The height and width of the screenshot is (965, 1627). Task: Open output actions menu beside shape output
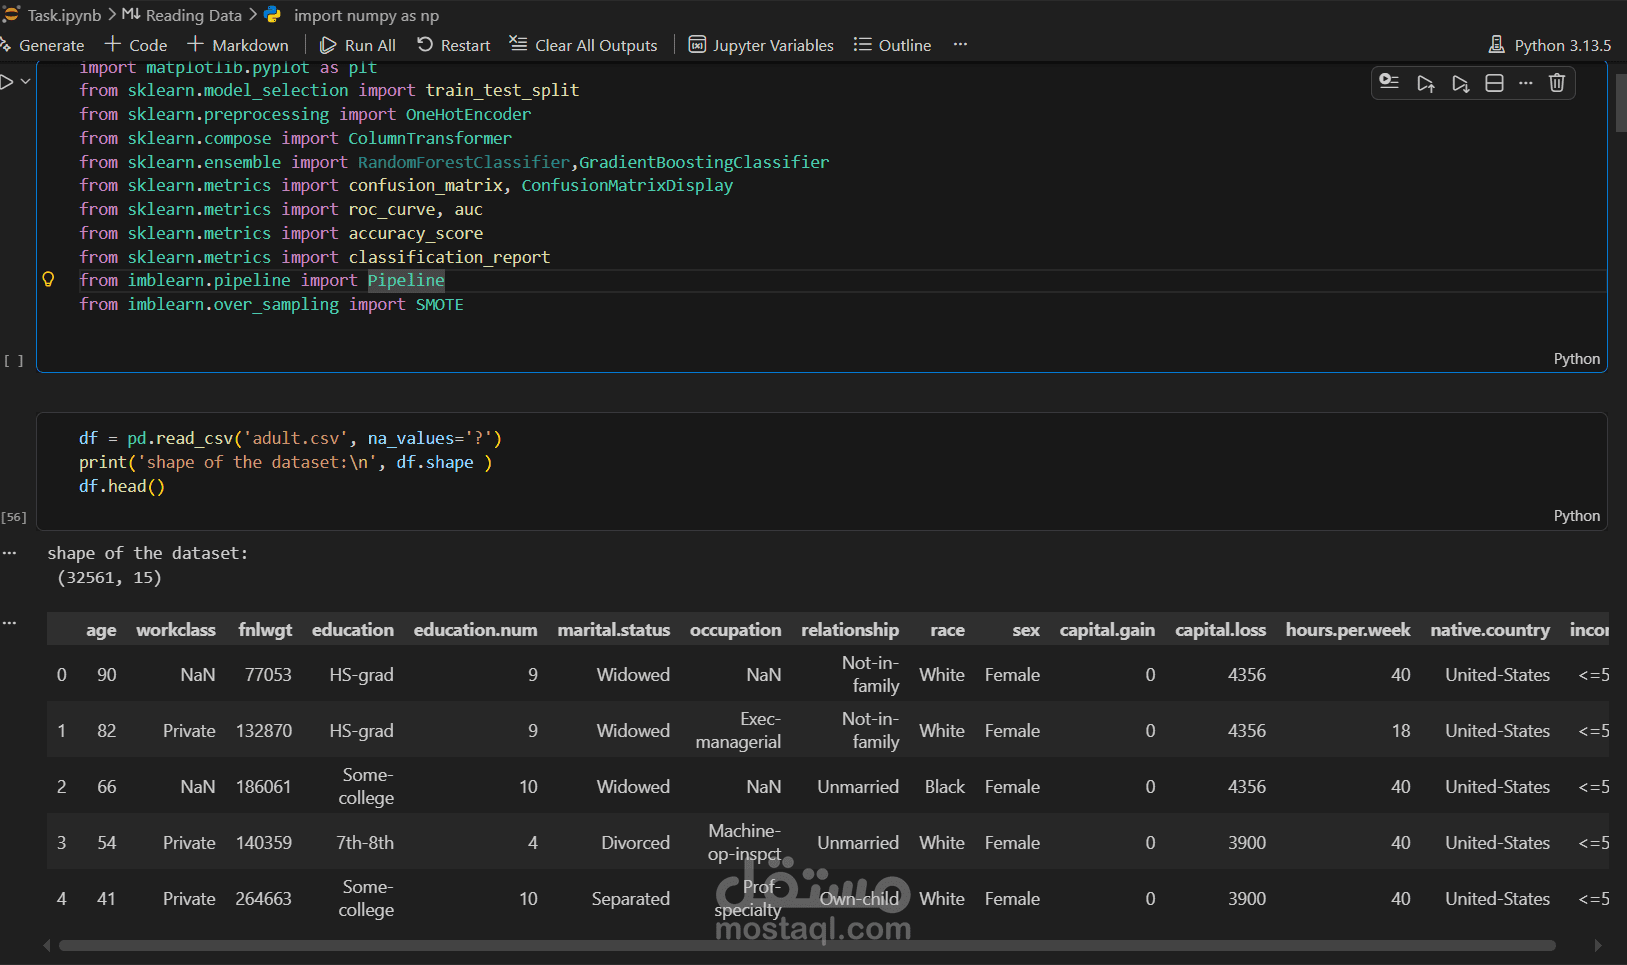(10, 553)
